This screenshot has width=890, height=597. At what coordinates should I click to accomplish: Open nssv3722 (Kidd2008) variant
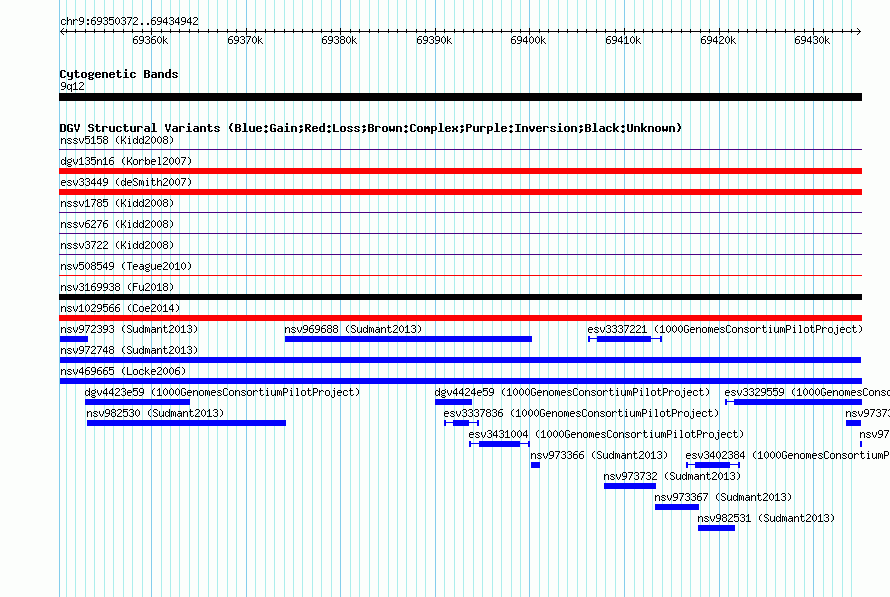coord(117,245)
